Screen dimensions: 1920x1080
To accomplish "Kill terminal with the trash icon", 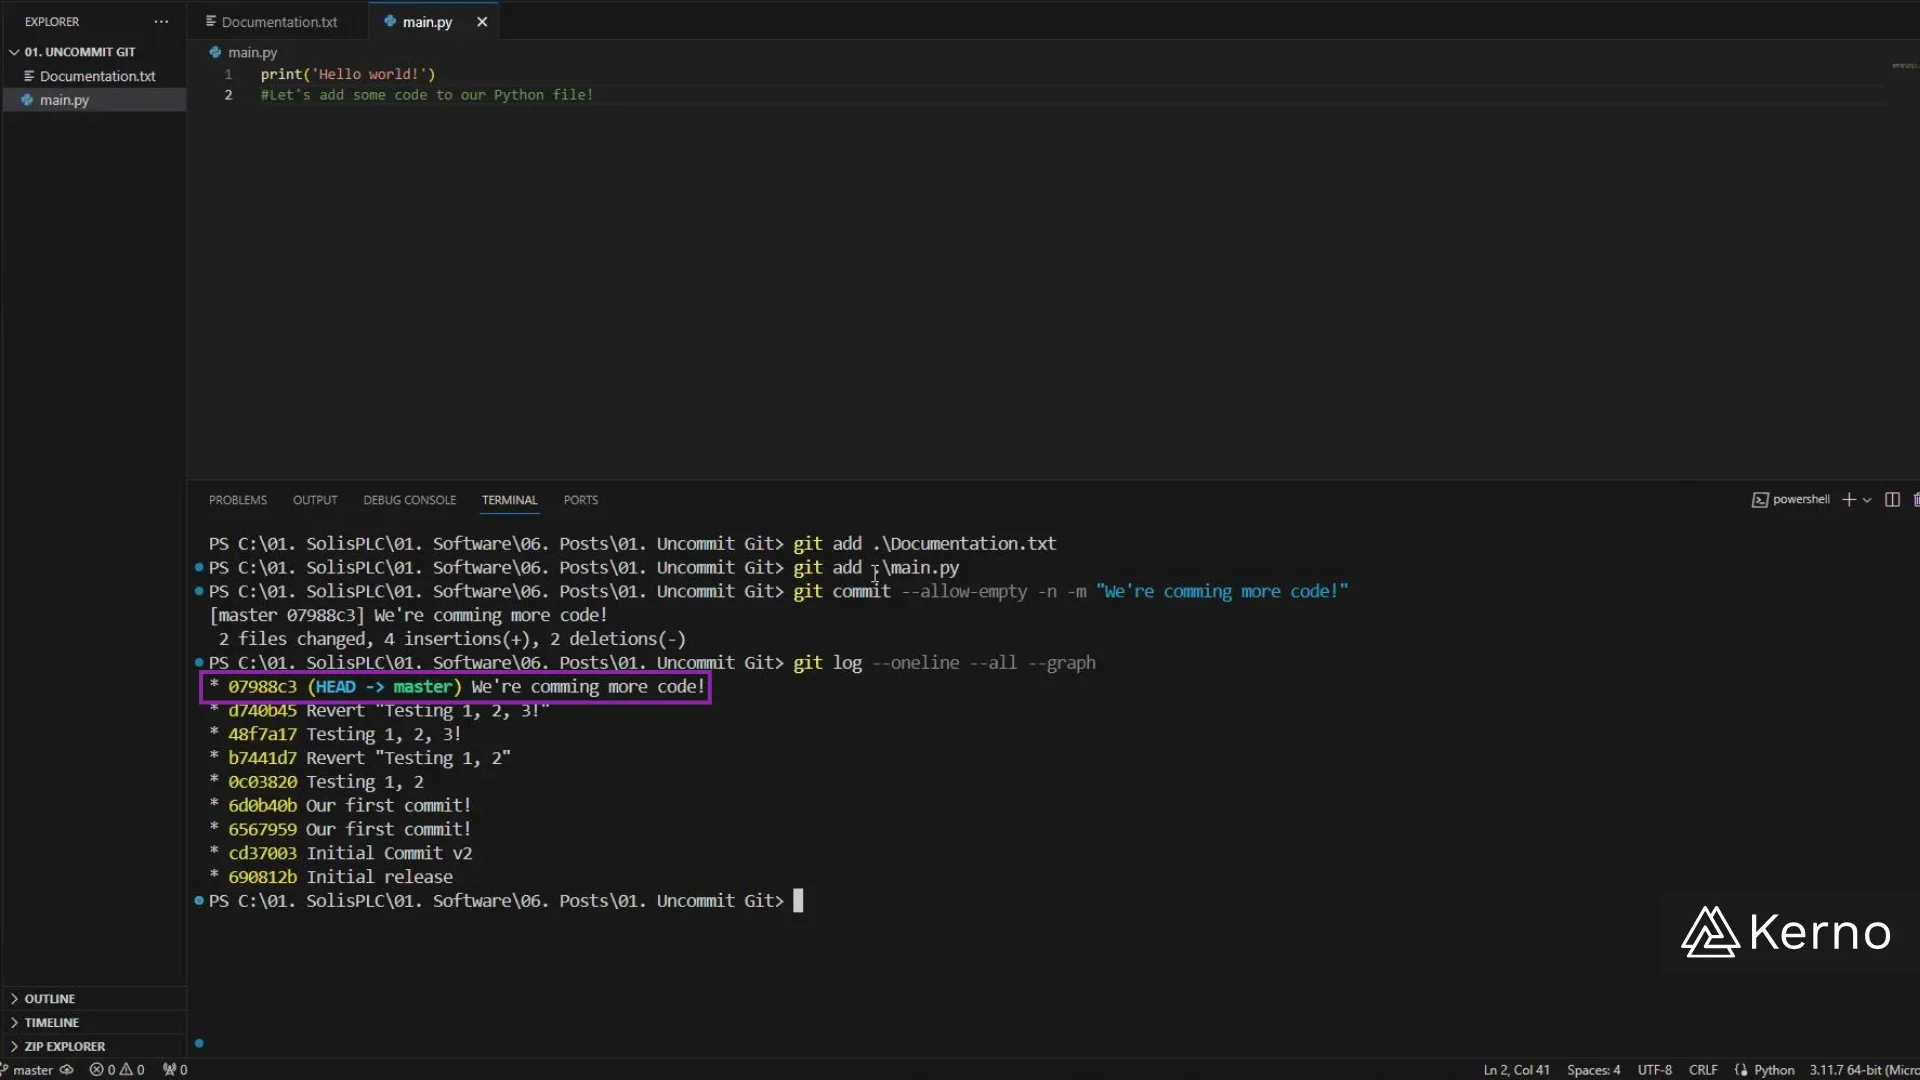I will (1916, 500).
